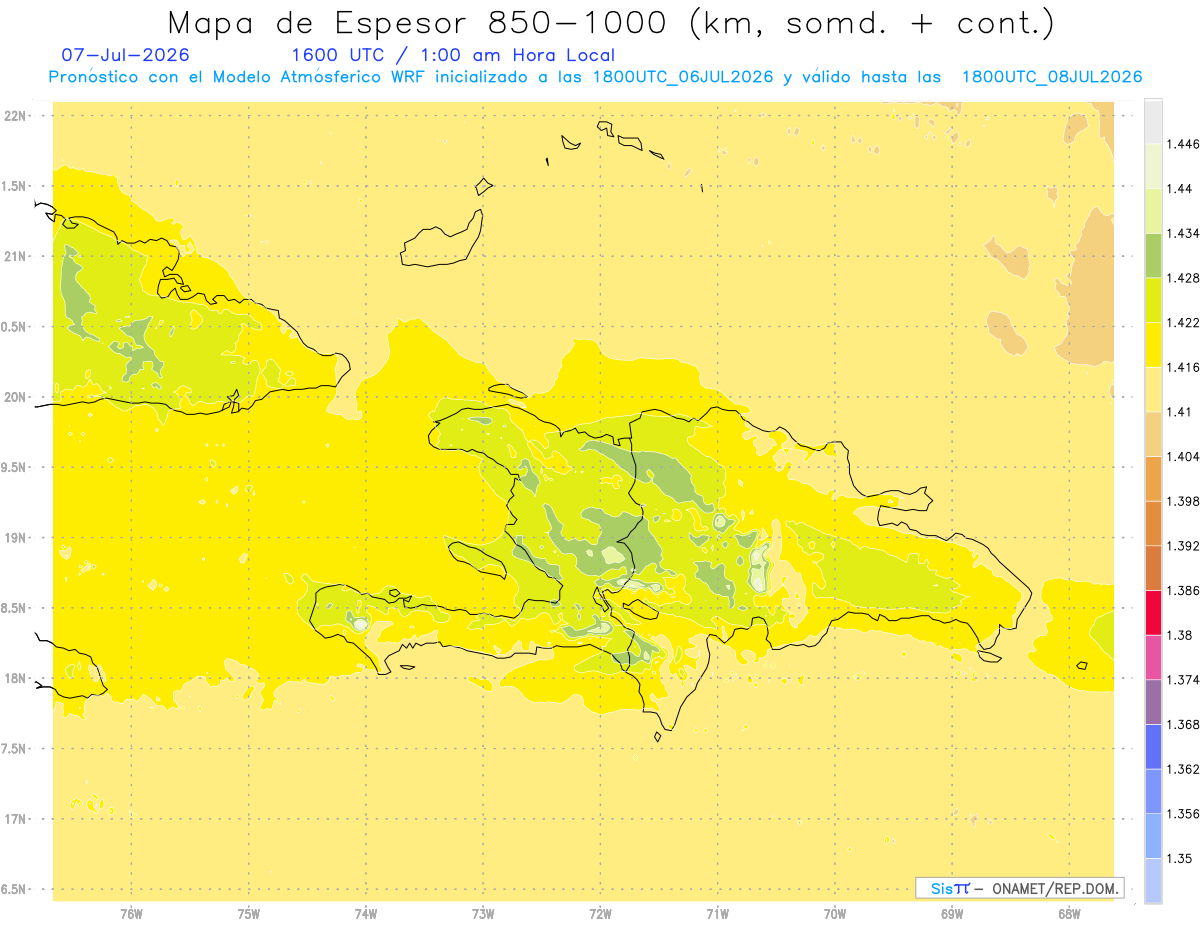The image size is (1200, 927).
Task: Click the latitude label "21N"
Action: (16, 256)
